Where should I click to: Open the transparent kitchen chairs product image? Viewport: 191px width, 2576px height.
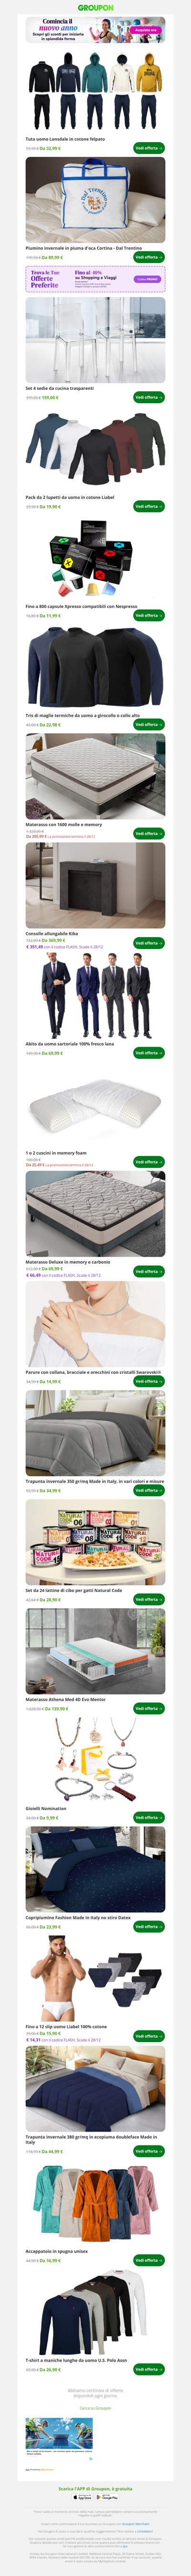95,340
